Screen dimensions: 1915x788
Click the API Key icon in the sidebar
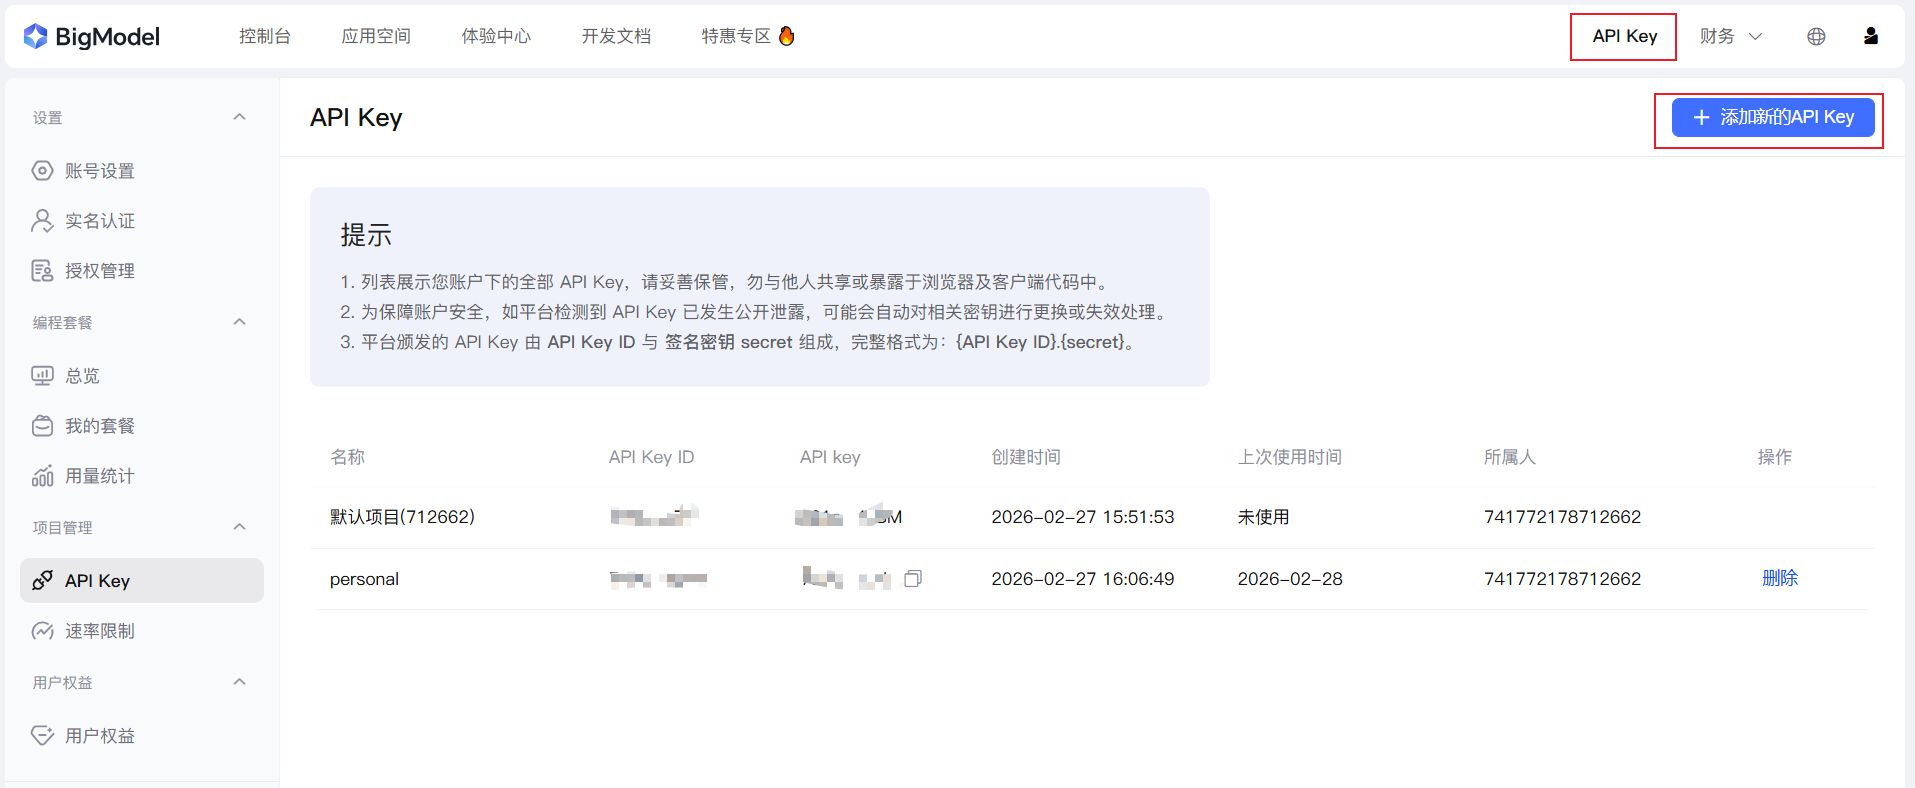point(42,581)
